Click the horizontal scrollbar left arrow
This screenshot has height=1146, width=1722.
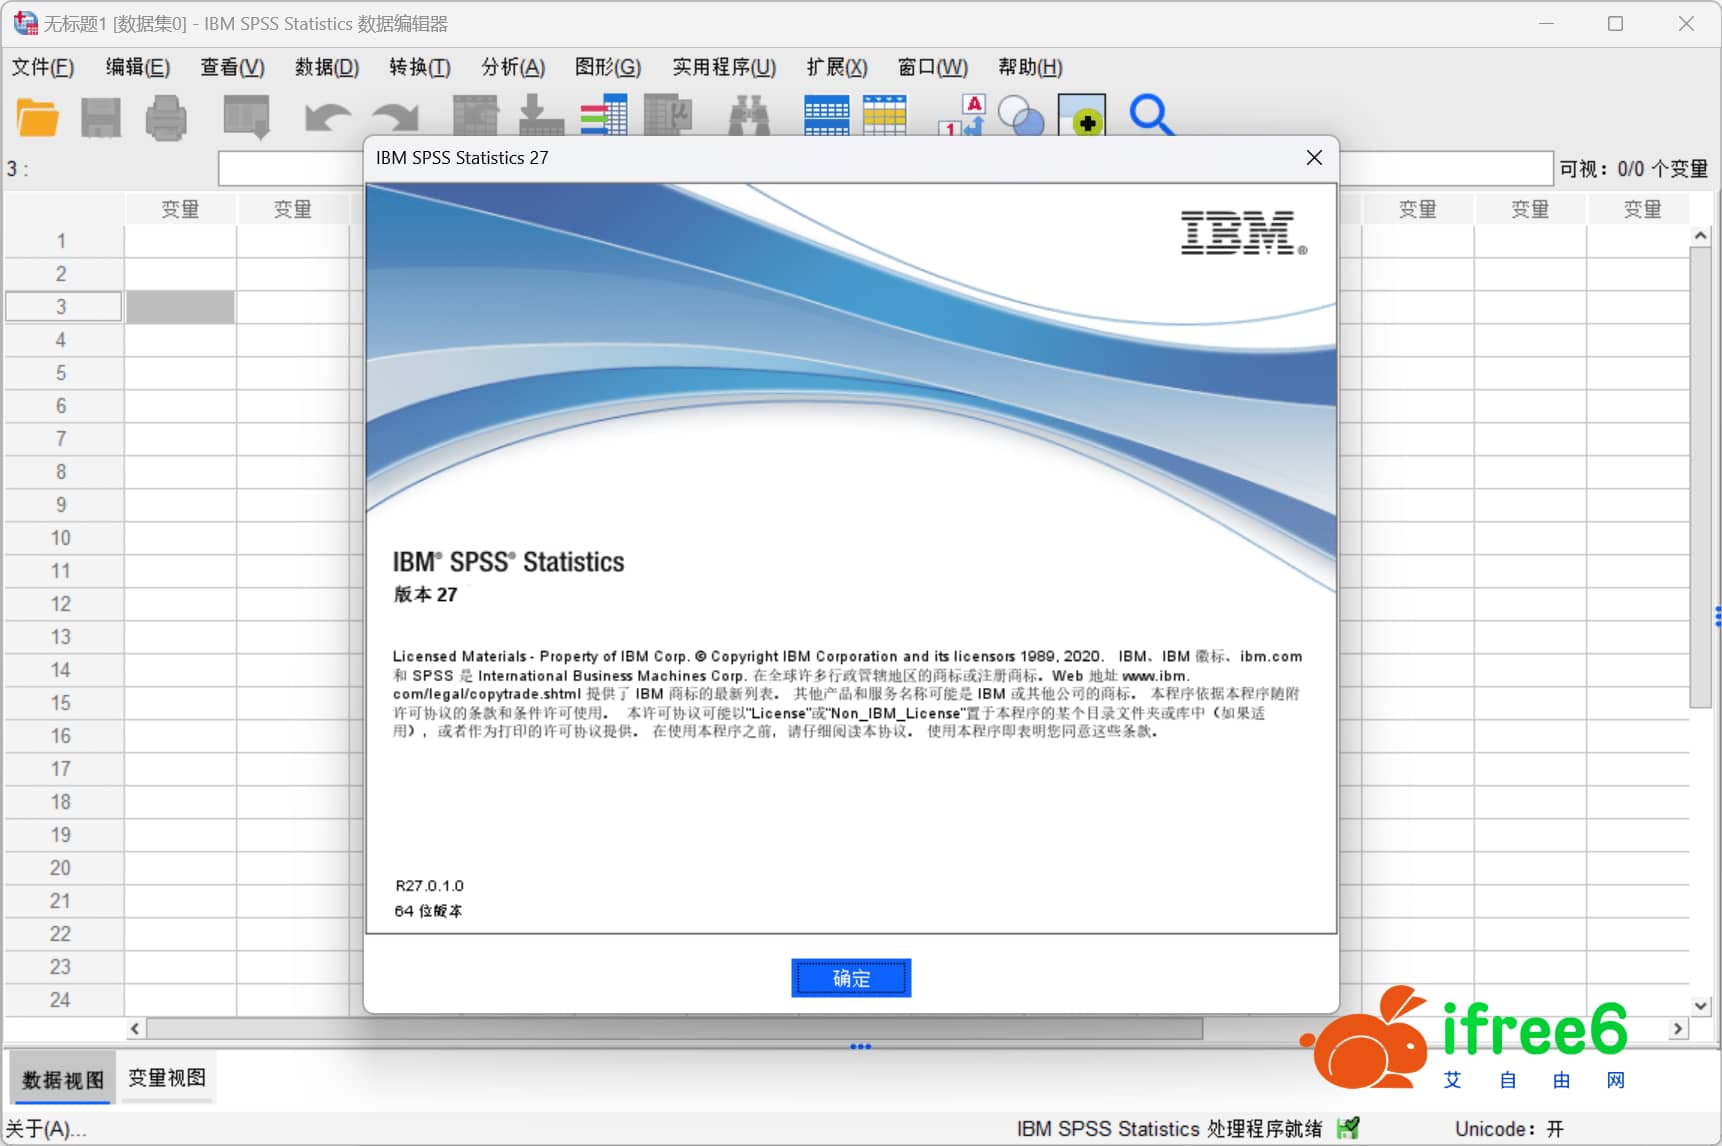(x=135, y=1028)
